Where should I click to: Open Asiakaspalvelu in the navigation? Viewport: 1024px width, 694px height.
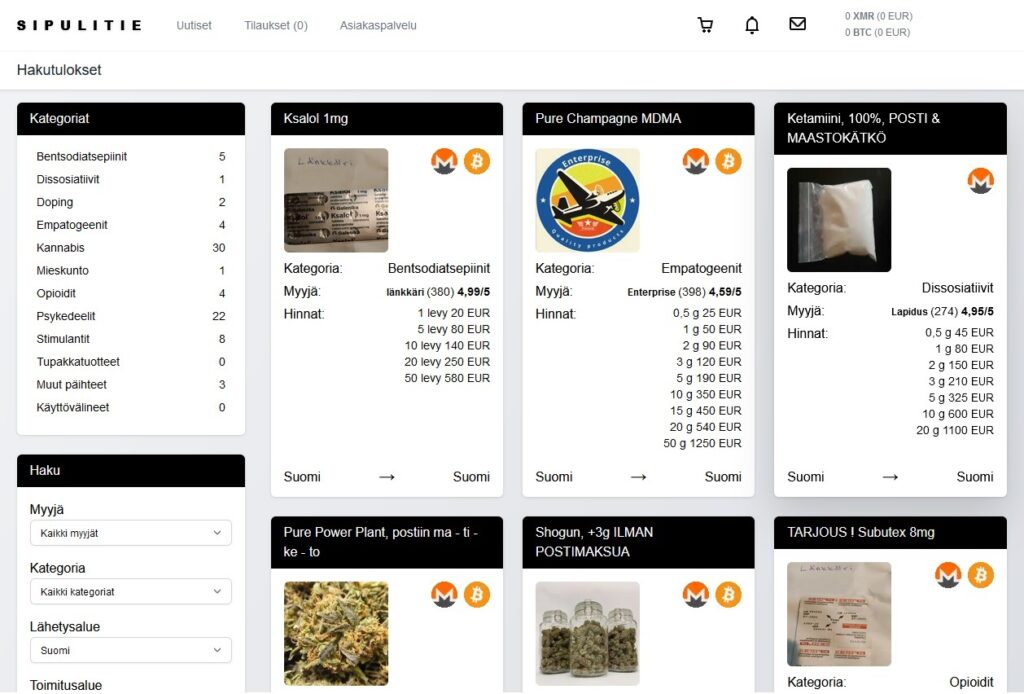click(378, 25)
